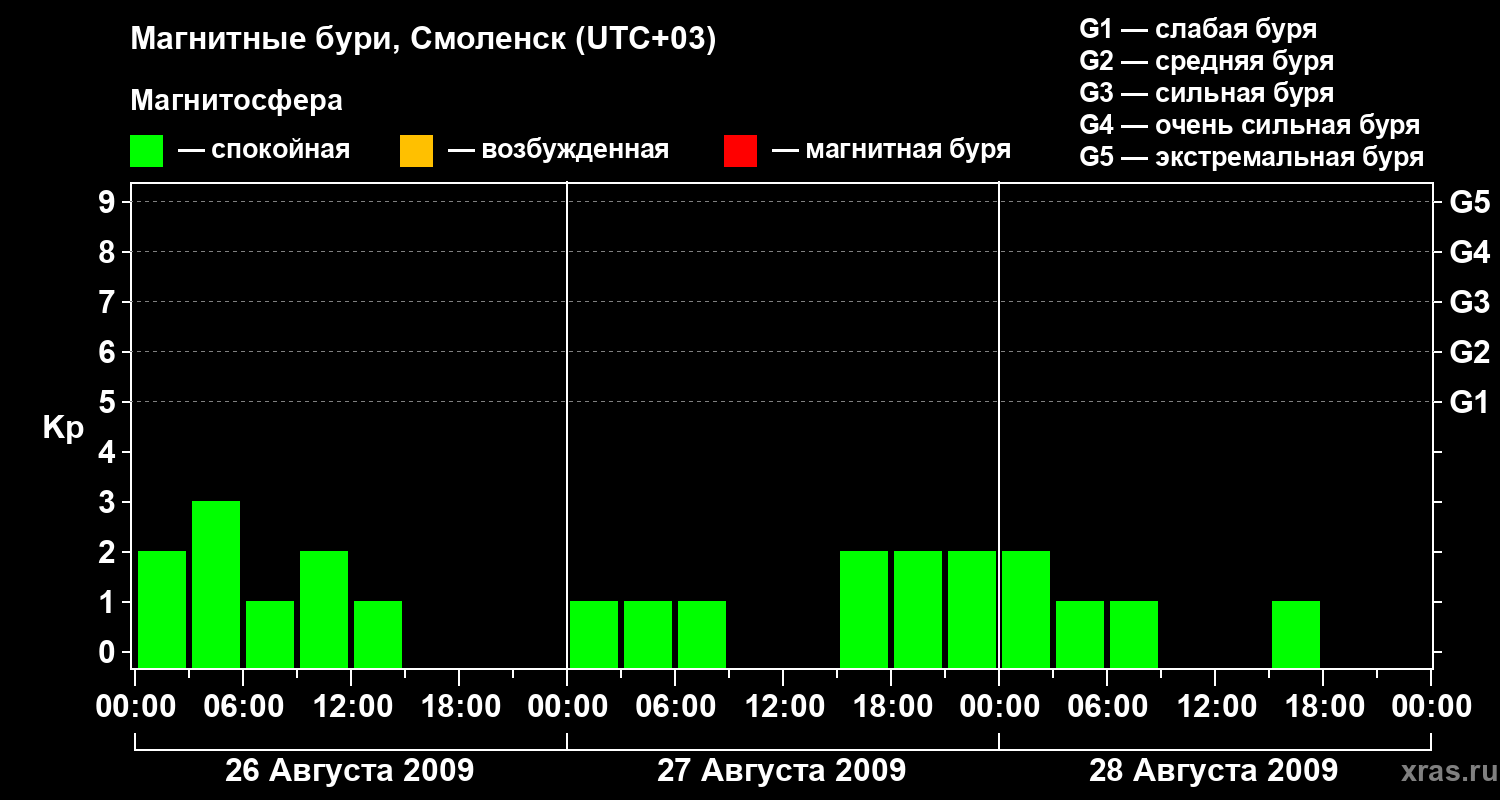Click '06:00' time label under 28 August
This screenshot has height=800, width=1500.
pos(1106,707)
